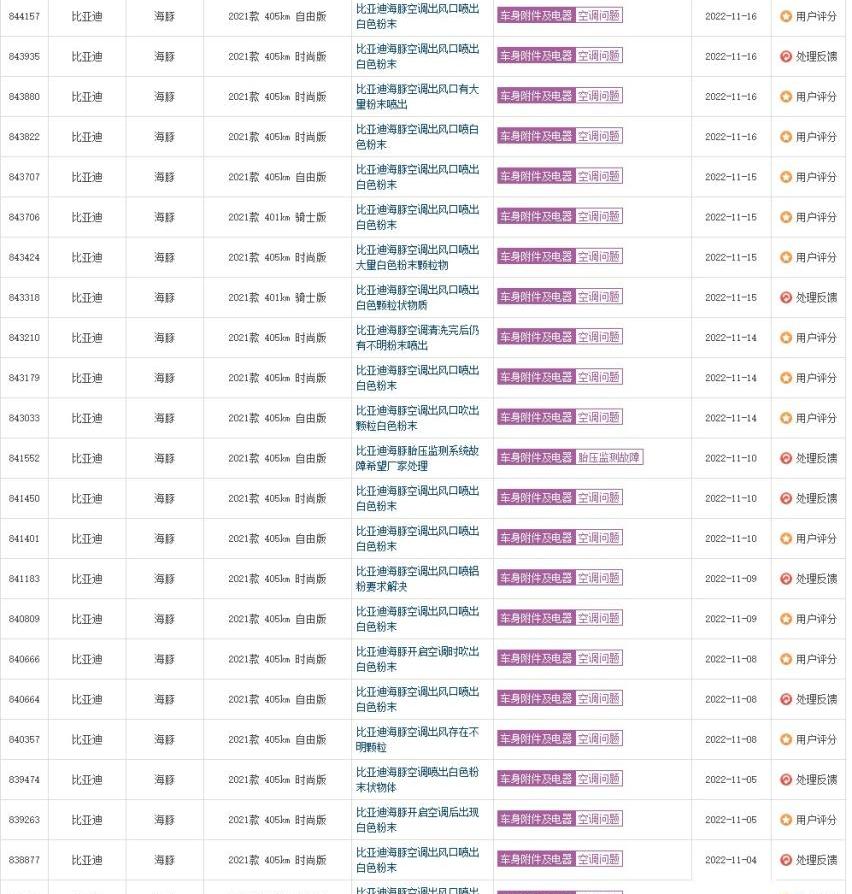Open the complaint 出风口喷铝粉要求解决
This screenshot has width=852, height=894.
tap(417, 579)
